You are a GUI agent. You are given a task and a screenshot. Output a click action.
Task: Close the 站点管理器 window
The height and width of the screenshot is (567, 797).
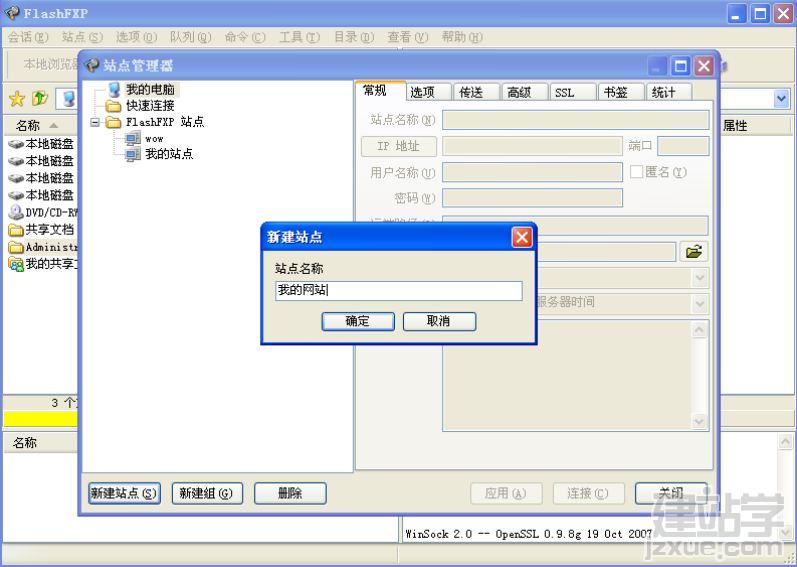(704, 66)
